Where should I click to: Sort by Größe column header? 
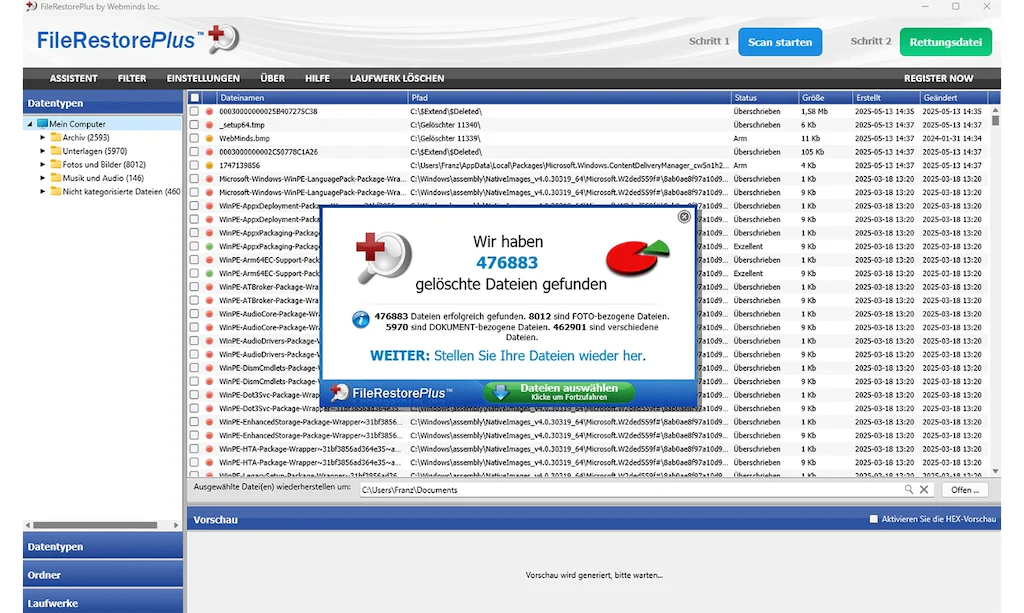pos(825,98)
